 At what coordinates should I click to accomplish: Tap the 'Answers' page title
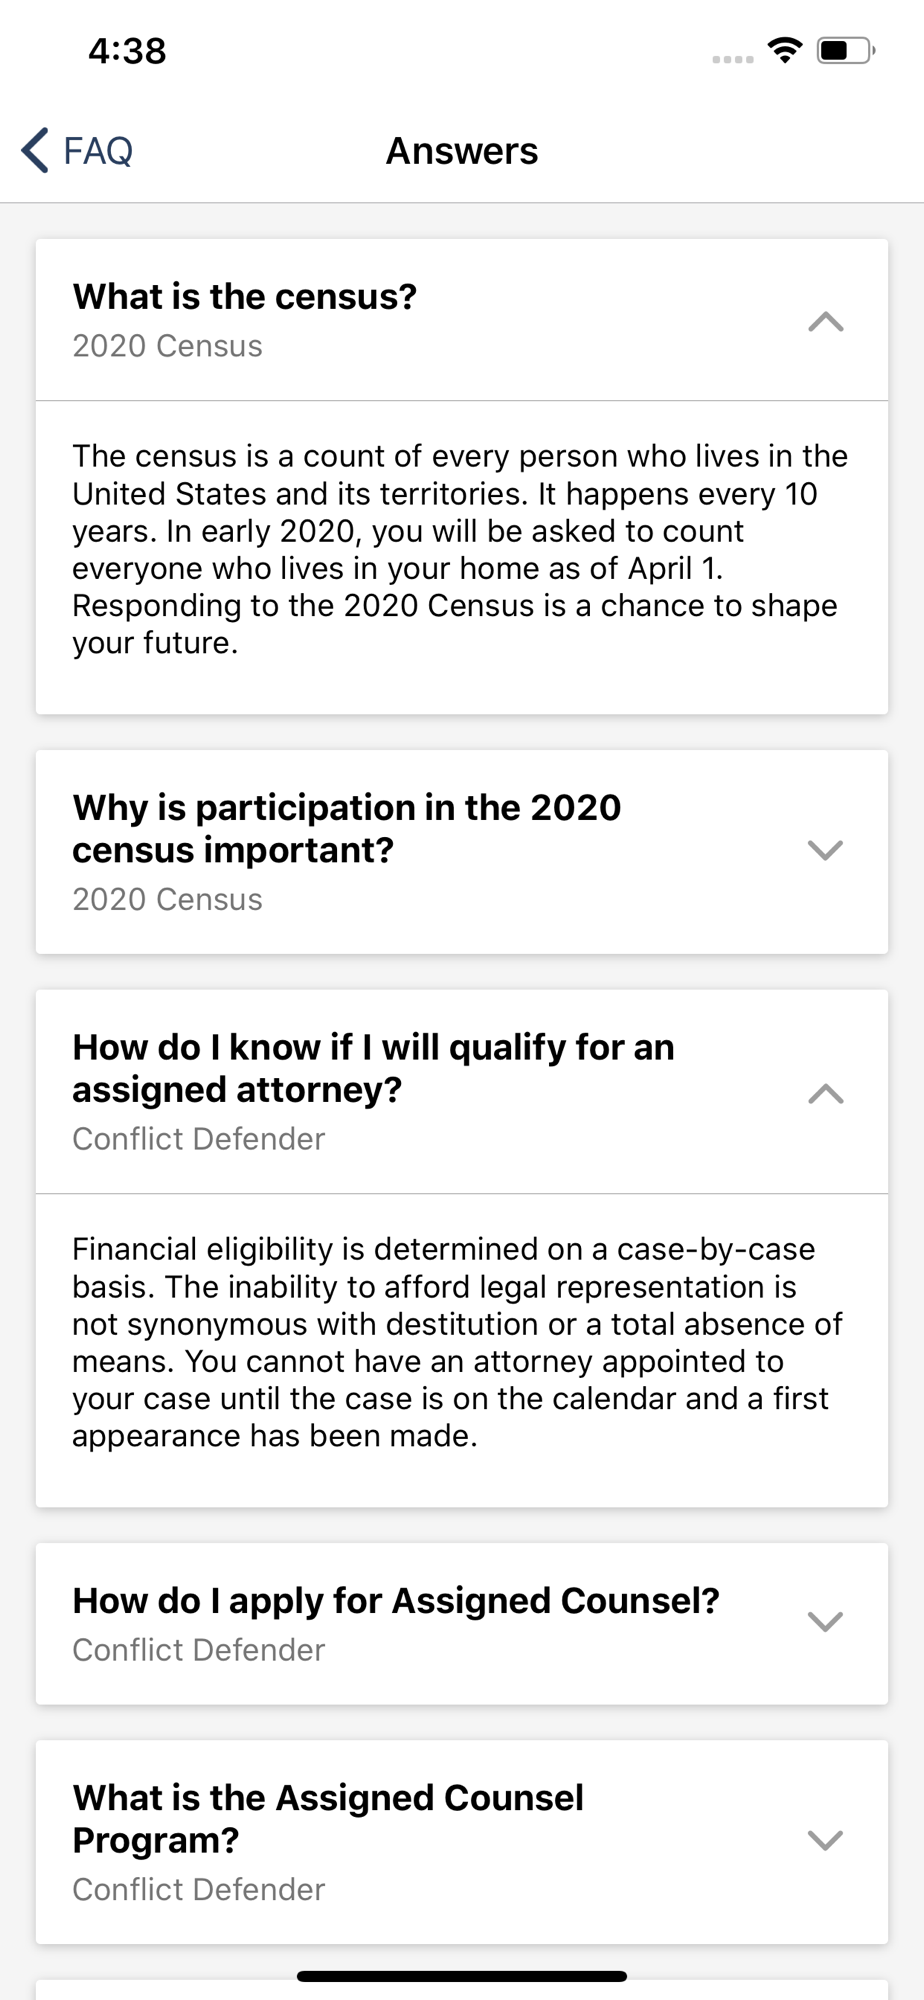[x=462, y=151]
